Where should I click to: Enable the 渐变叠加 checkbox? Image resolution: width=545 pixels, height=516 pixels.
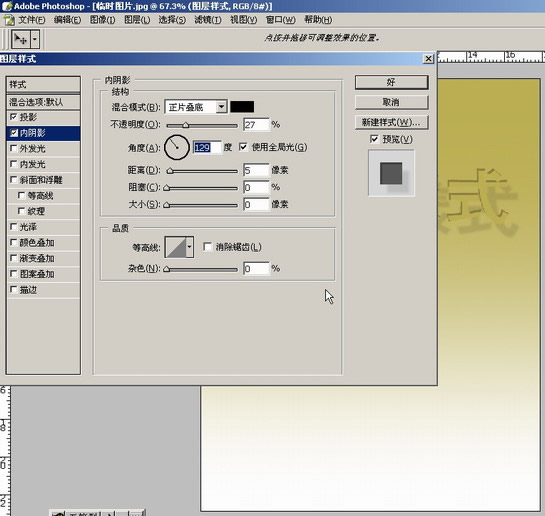[14, 258]
